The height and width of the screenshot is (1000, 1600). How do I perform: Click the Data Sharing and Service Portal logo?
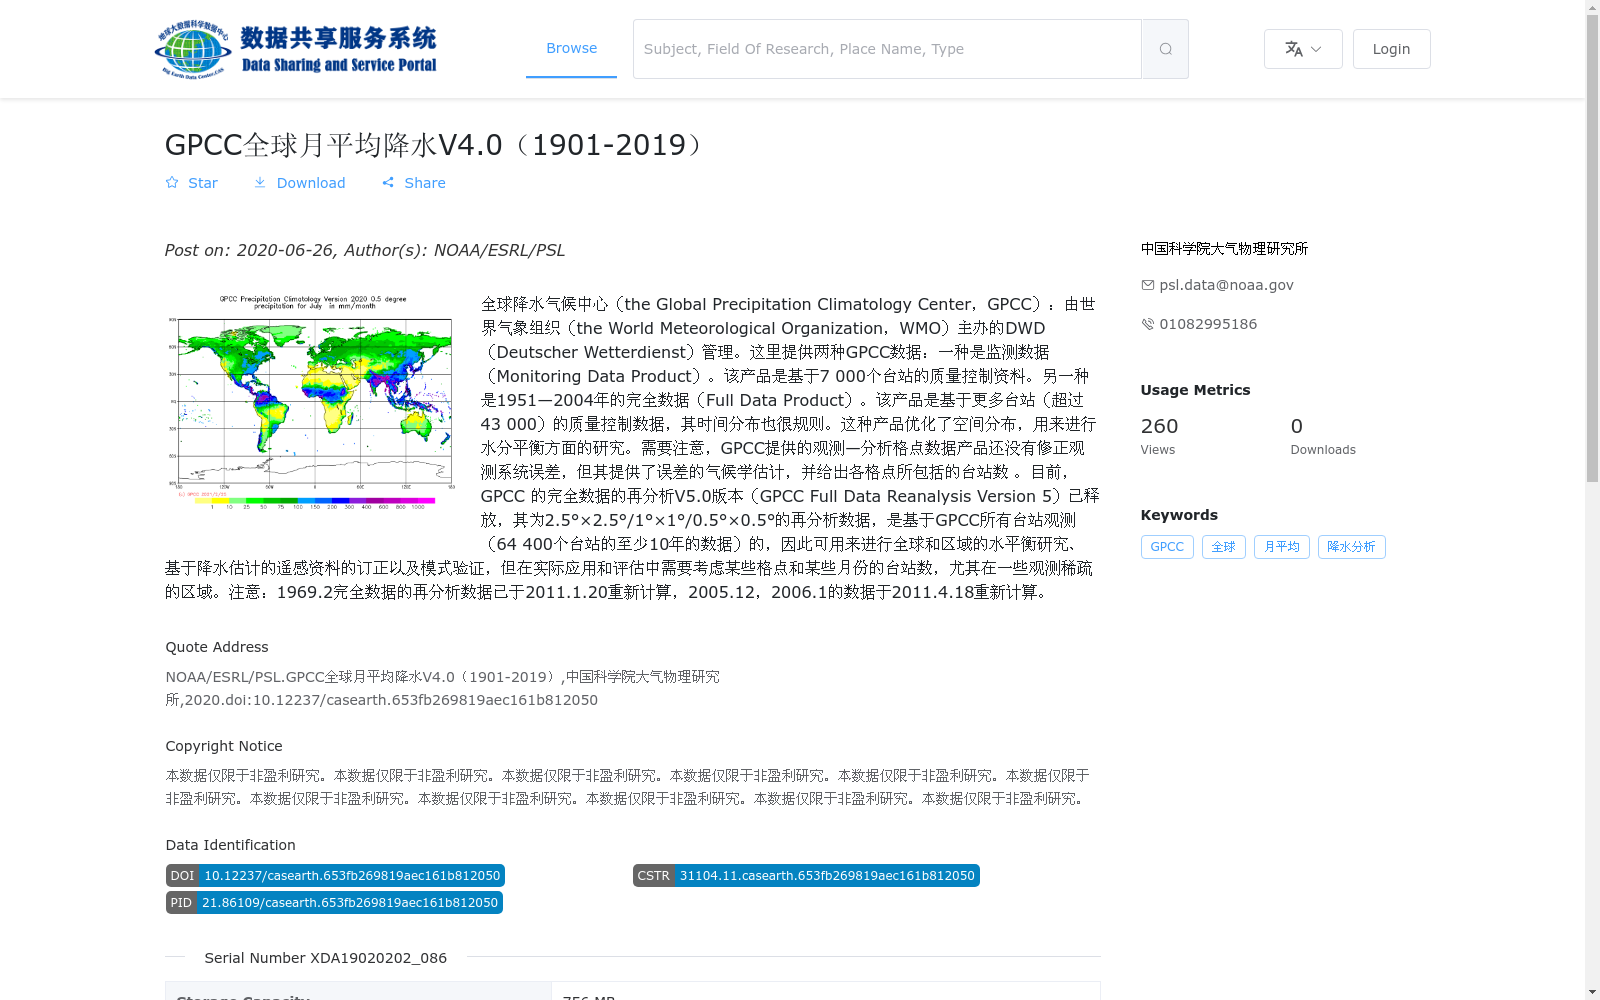coord(296,49)
